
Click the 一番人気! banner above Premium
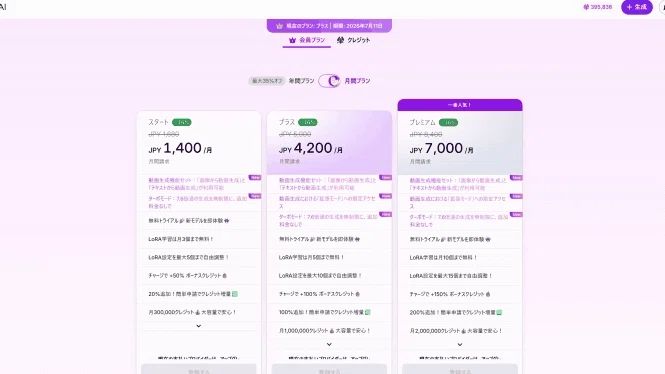coord(460,105)
